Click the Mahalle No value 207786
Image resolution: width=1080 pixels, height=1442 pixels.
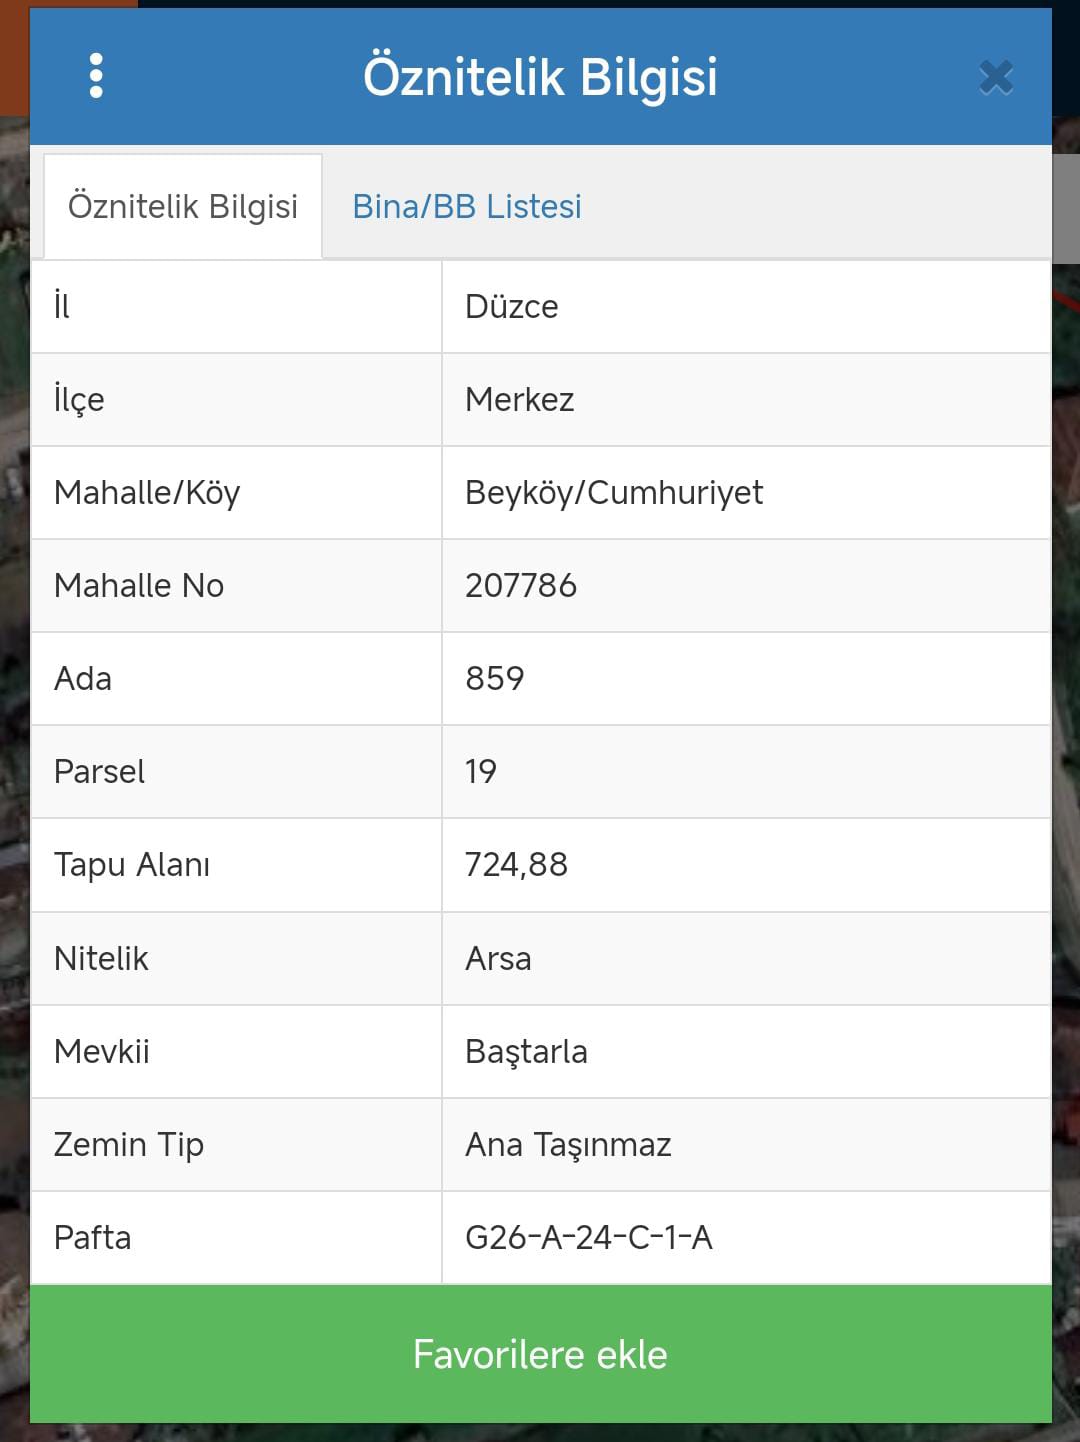pyautogui.click(x=521, y=585)
